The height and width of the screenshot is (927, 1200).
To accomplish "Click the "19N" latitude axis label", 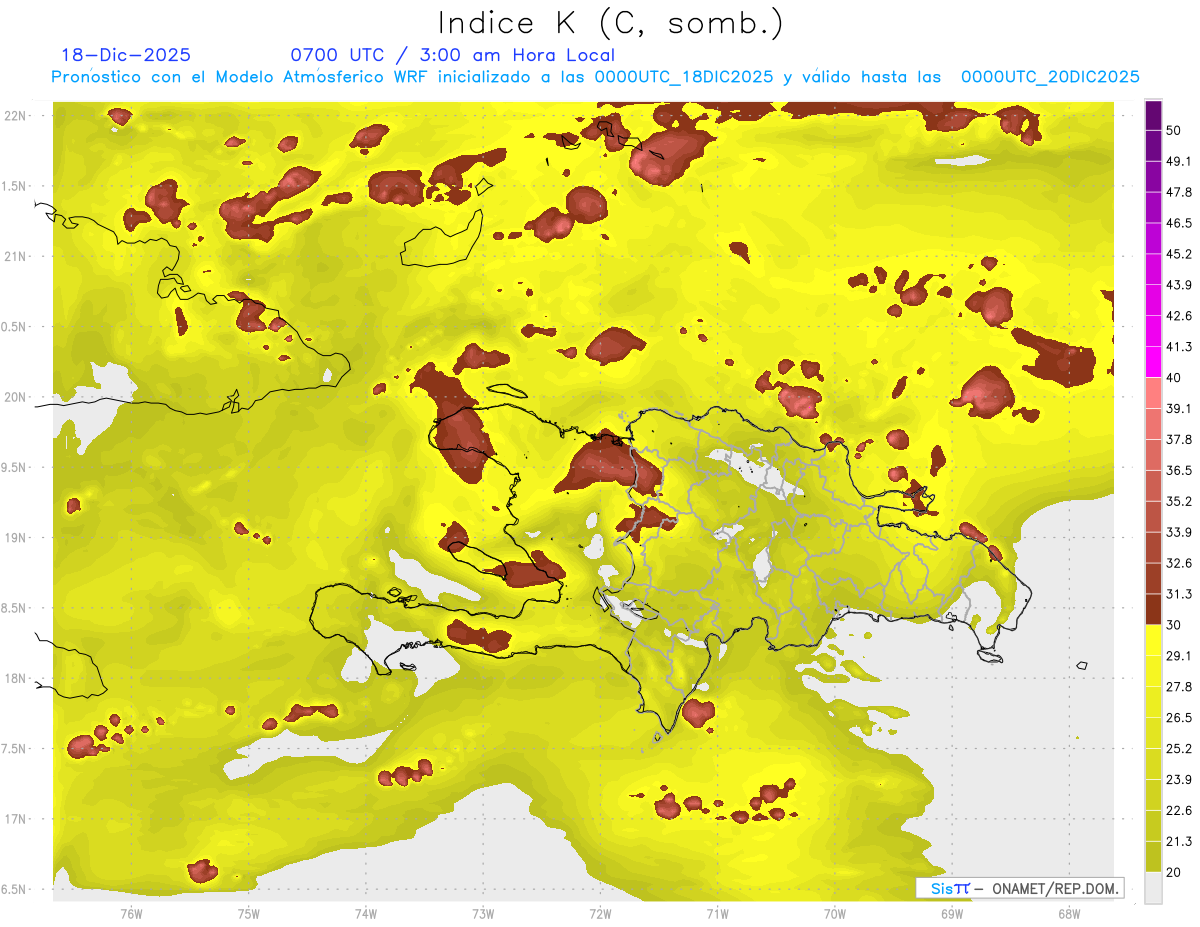I will 17,538.
